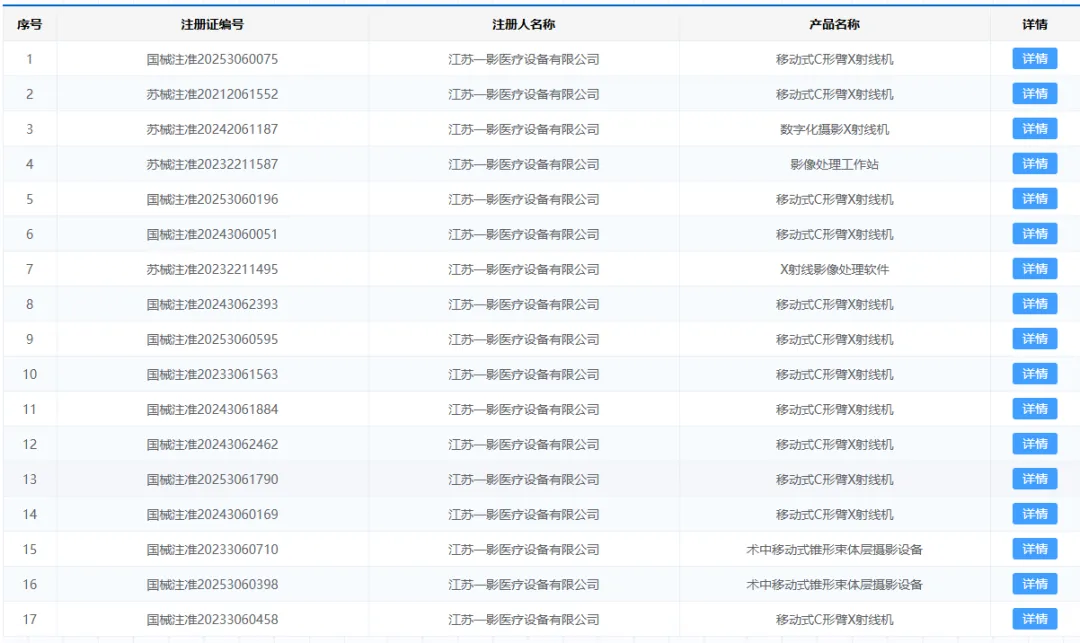Click the 详情 column header
The image size is (1080, 643).
[1035, 24]
